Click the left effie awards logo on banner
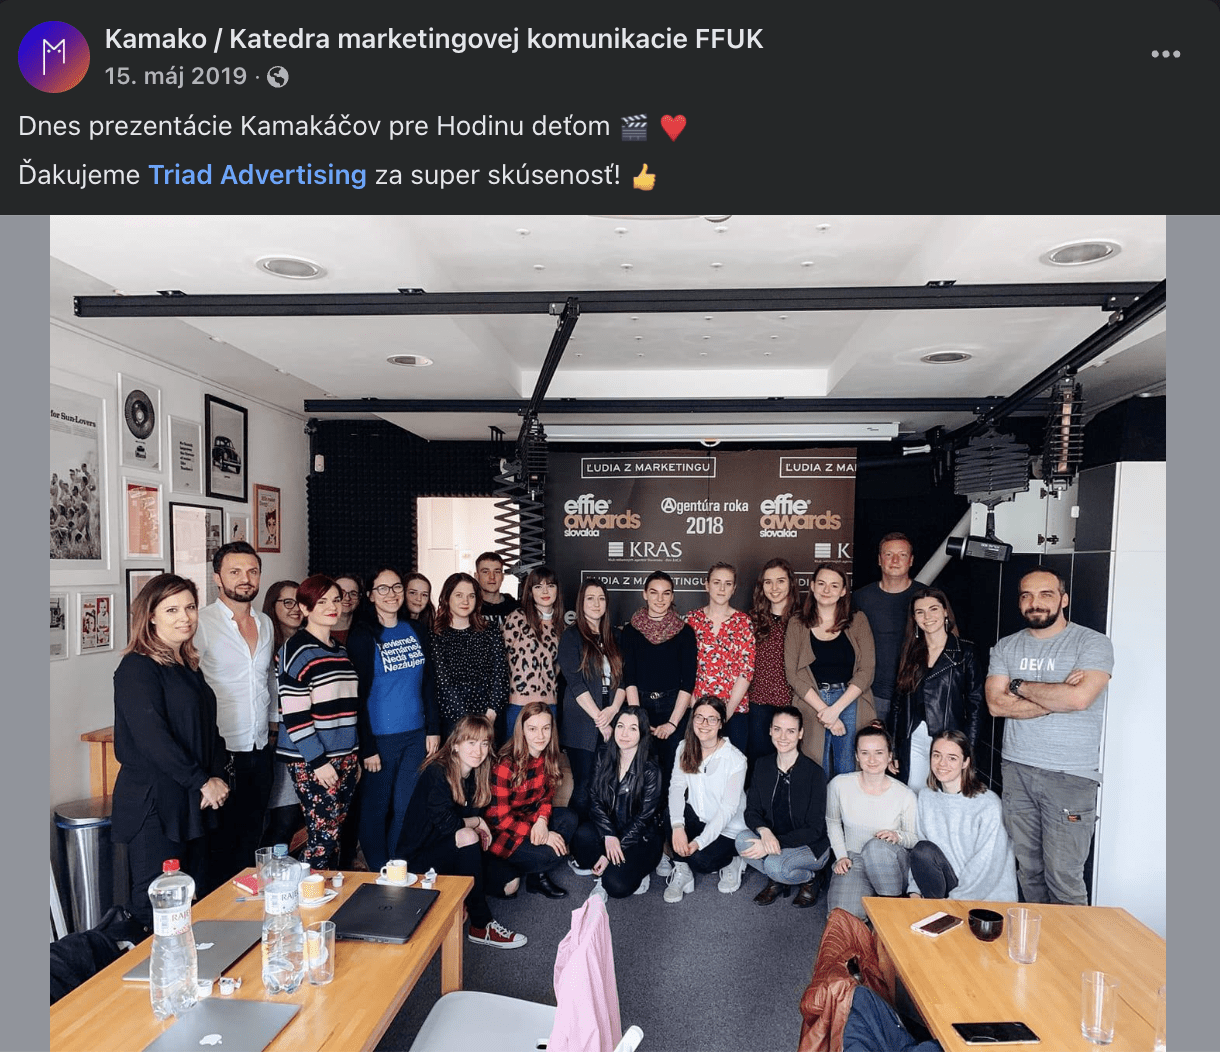Viewport: 1220px width, 1052px height. (601, 515)
